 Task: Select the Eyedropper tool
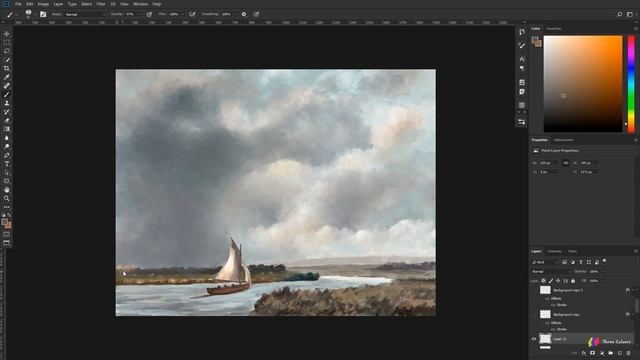point(7,77)
